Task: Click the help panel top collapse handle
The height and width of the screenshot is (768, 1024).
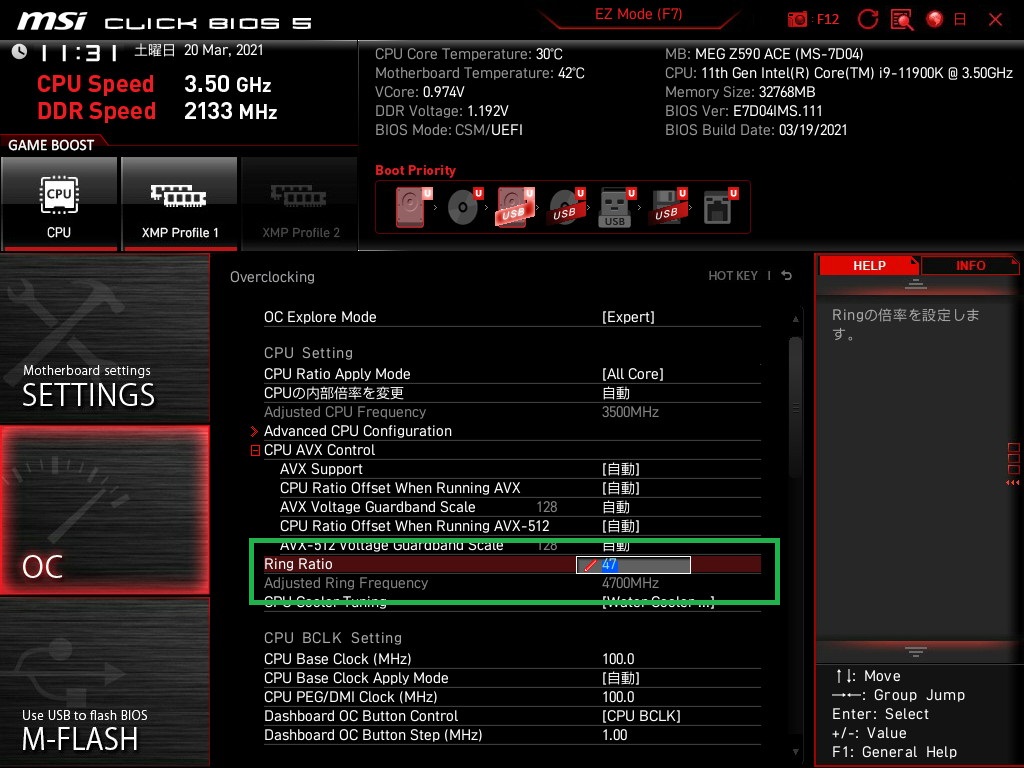Action: [x=916, y=284]
